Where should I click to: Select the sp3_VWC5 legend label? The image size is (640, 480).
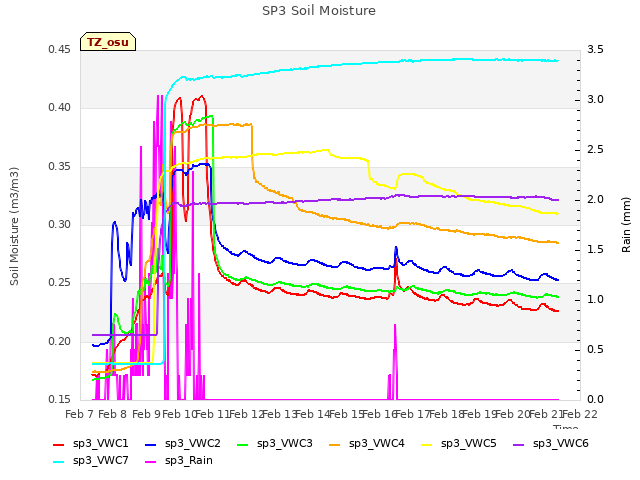click(469, 444)
